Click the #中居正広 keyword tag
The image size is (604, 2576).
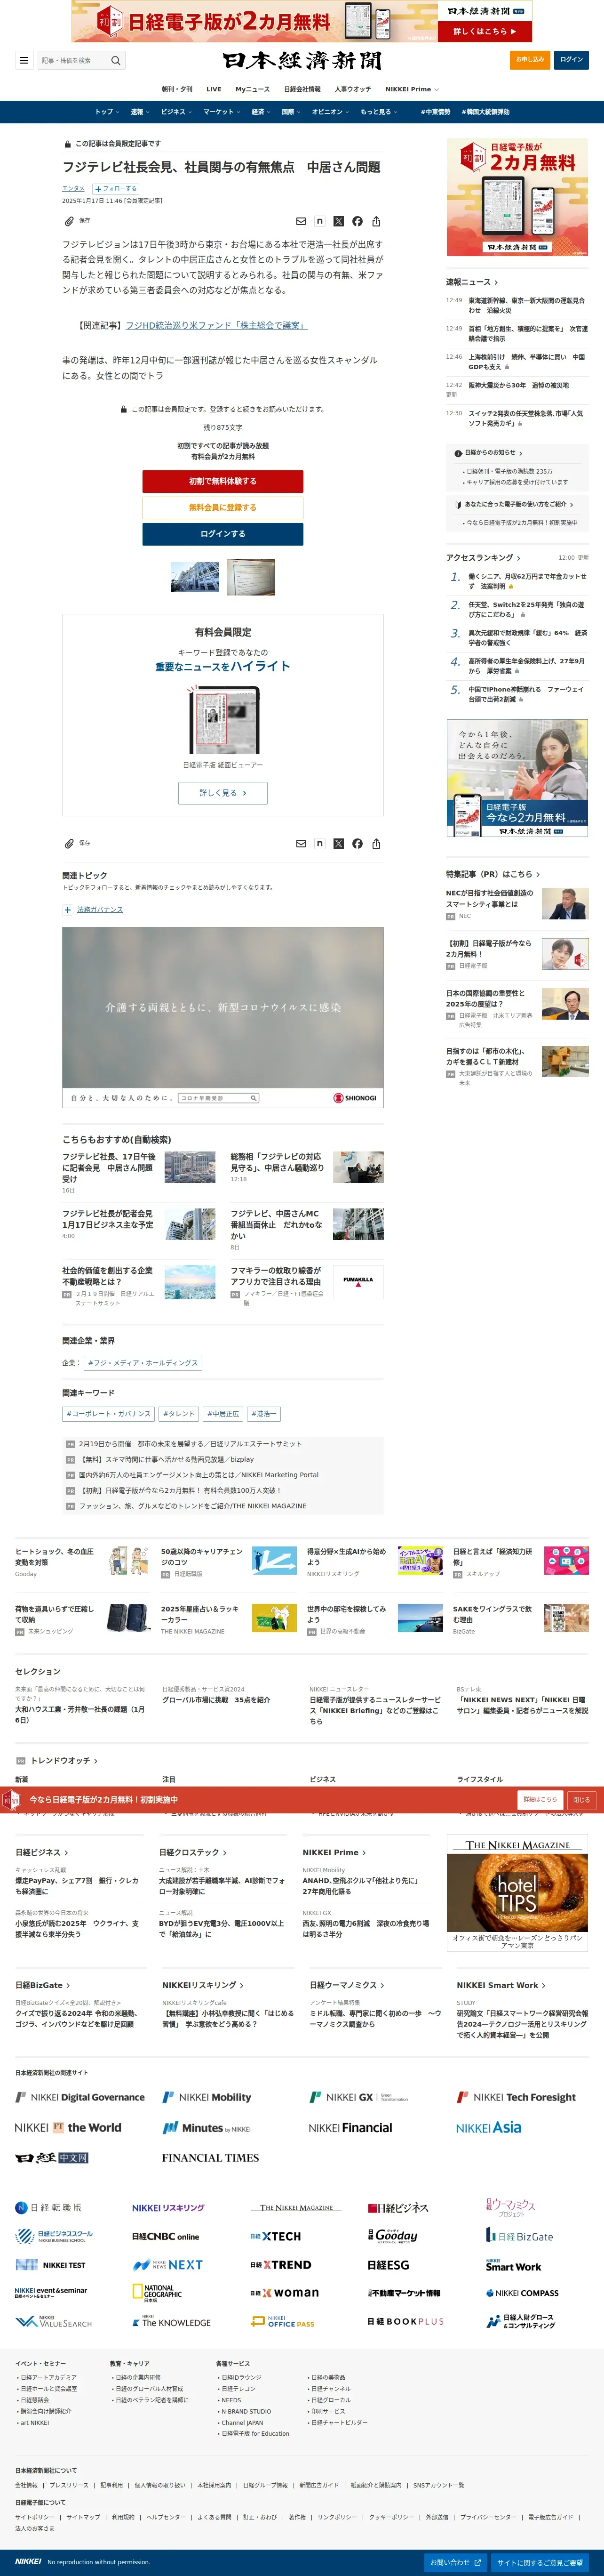(x=224, y=1414)
